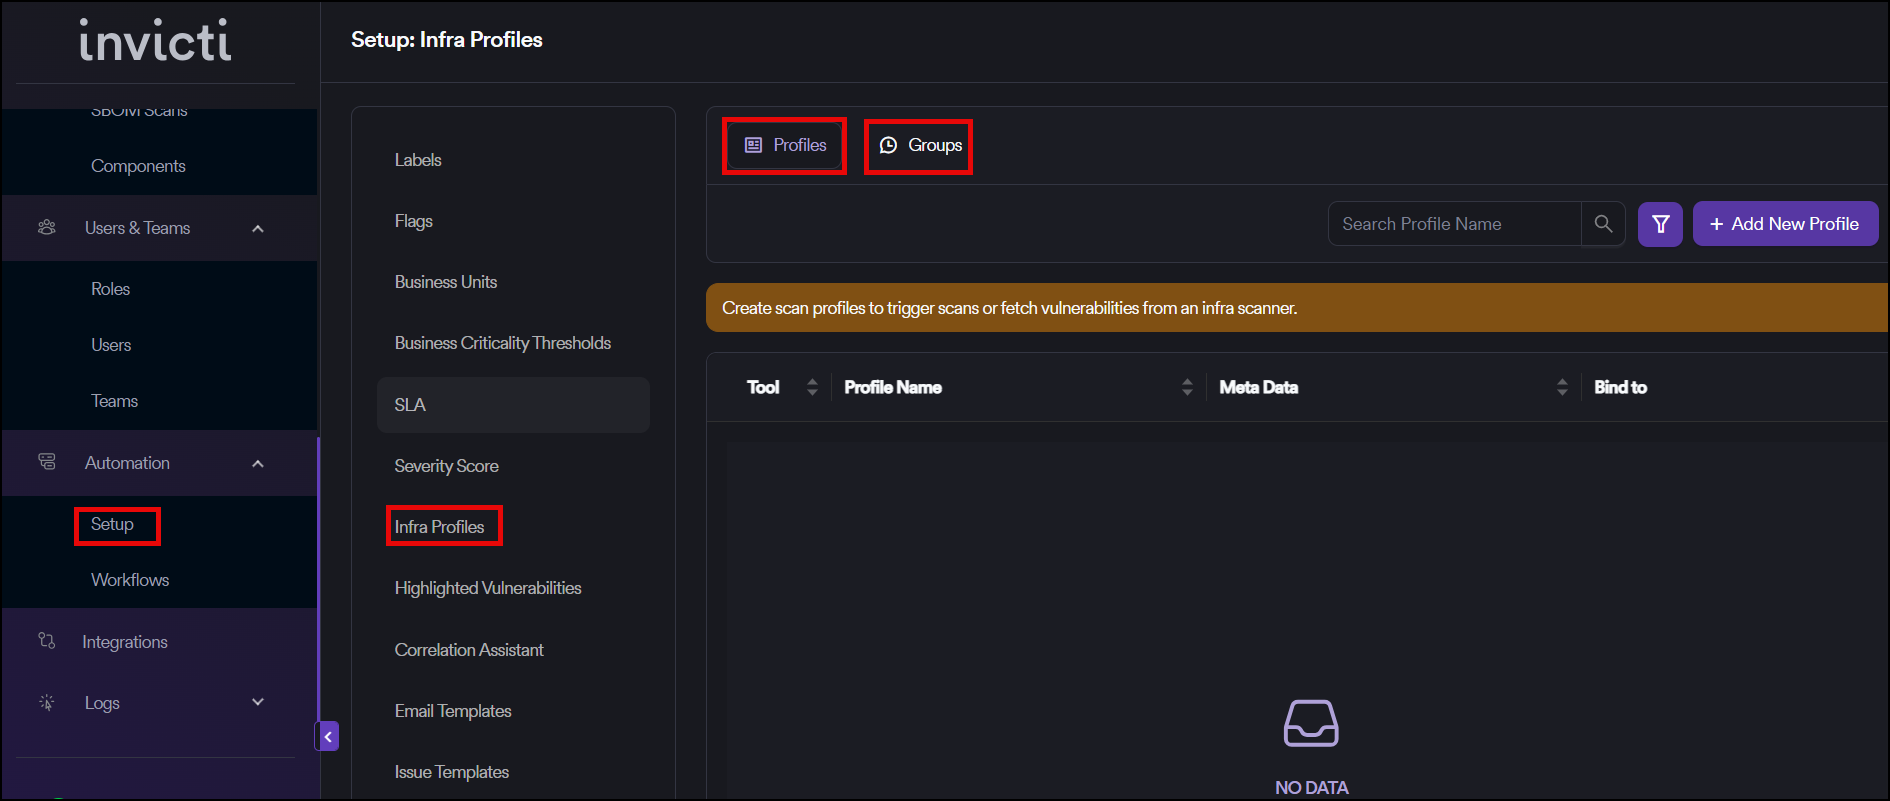
Task: Click the sidebar collapse arrow button
Action: tap(327, 736)
